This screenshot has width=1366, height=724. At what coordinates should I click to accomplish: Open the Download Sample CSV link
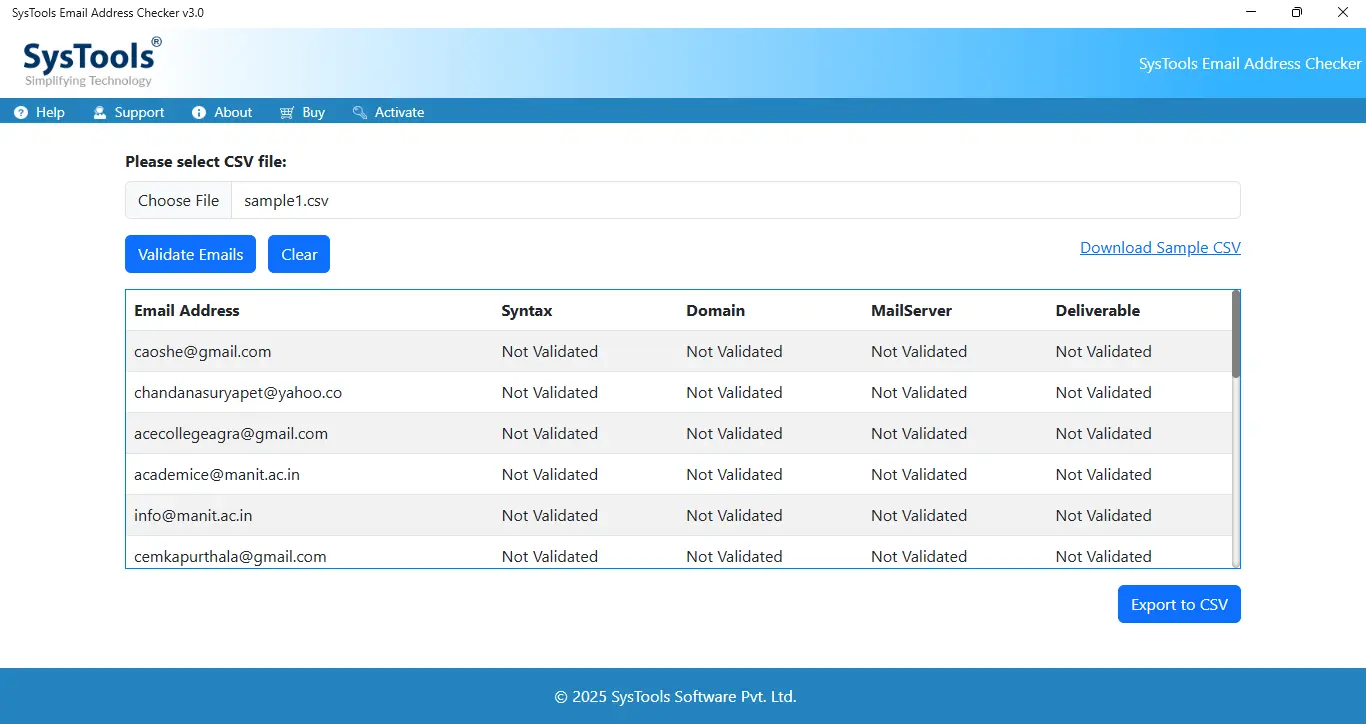pyautogui.click(x=1160, y=248)
